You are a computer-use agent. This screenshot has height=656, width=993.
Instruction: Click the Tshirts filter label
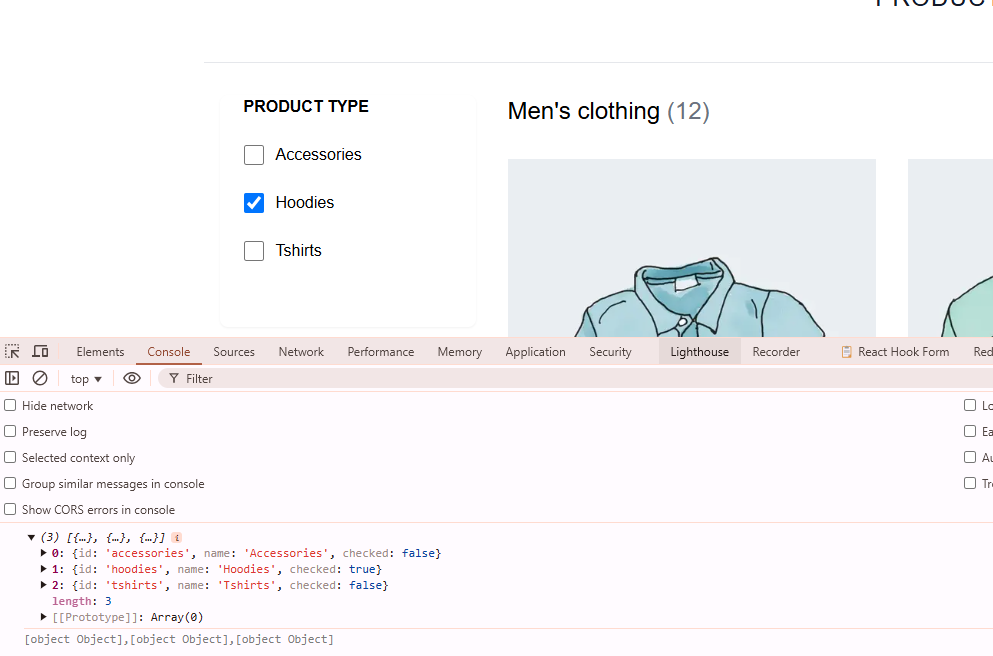298,251
